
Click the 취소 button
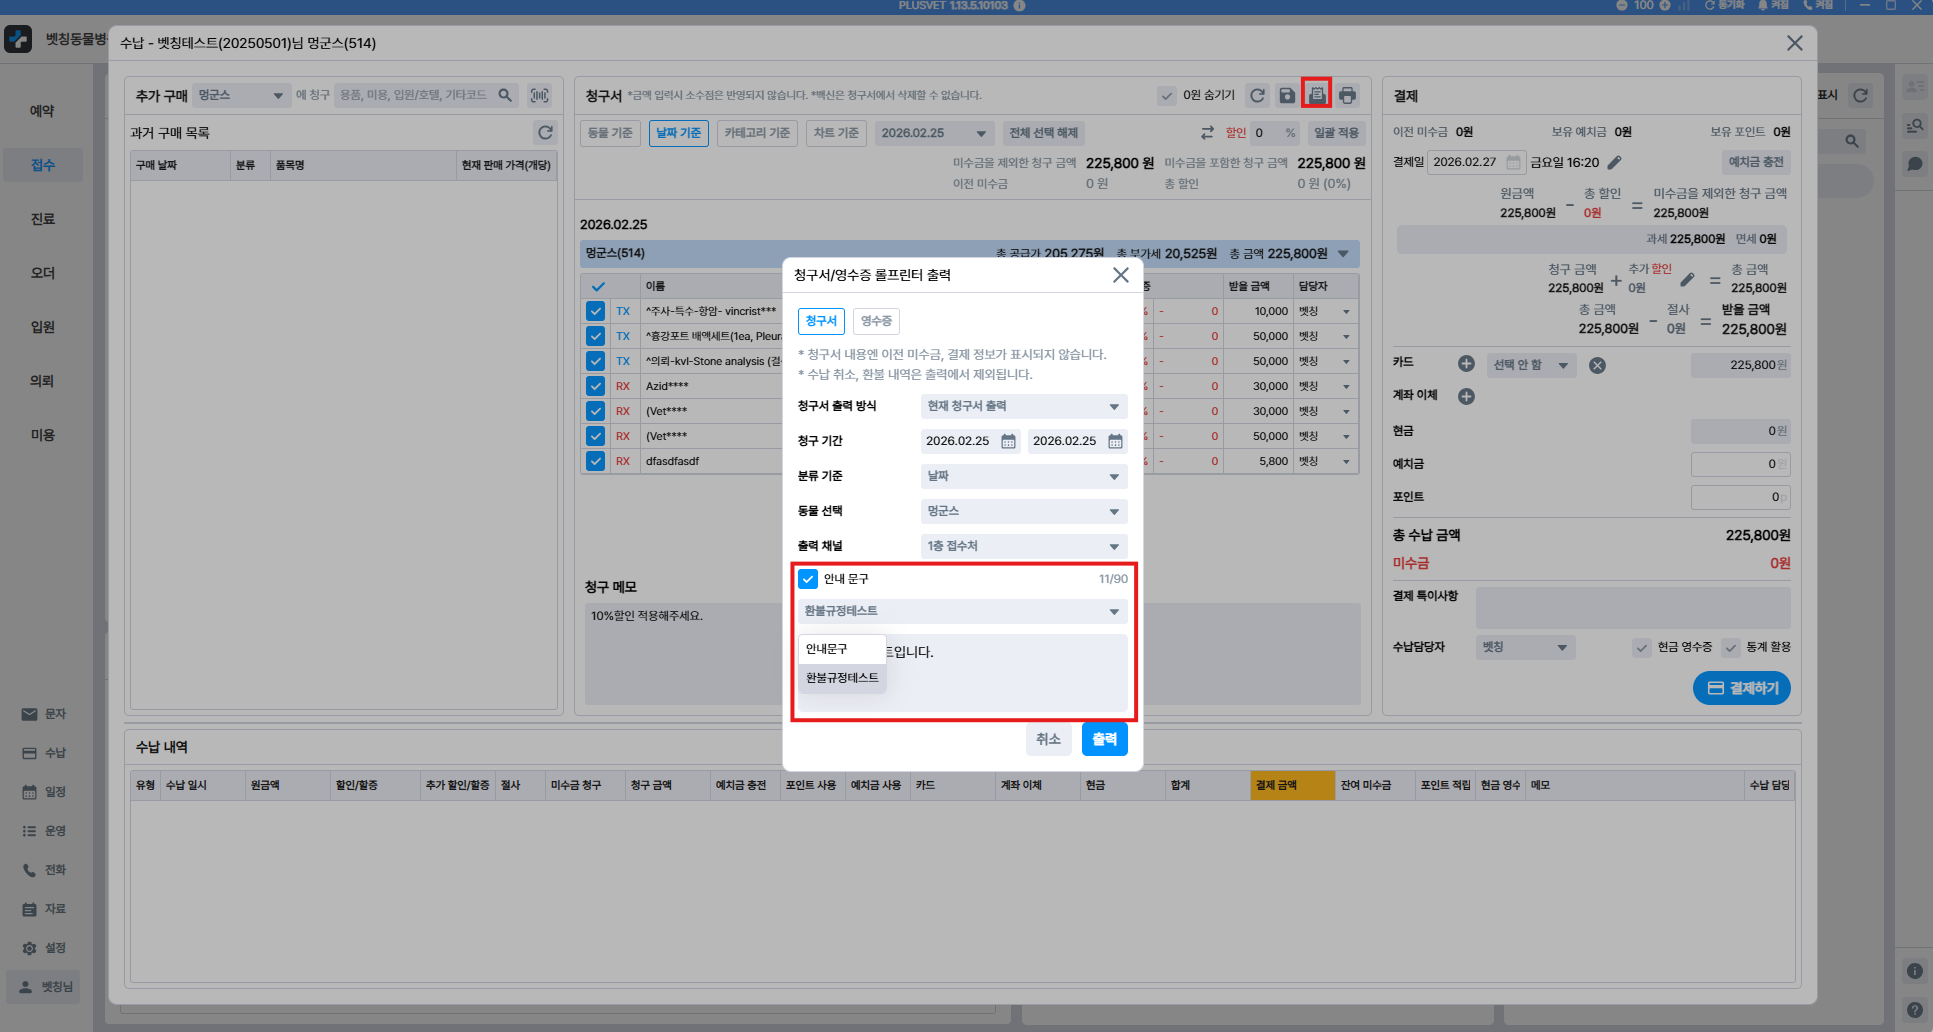1048,739
